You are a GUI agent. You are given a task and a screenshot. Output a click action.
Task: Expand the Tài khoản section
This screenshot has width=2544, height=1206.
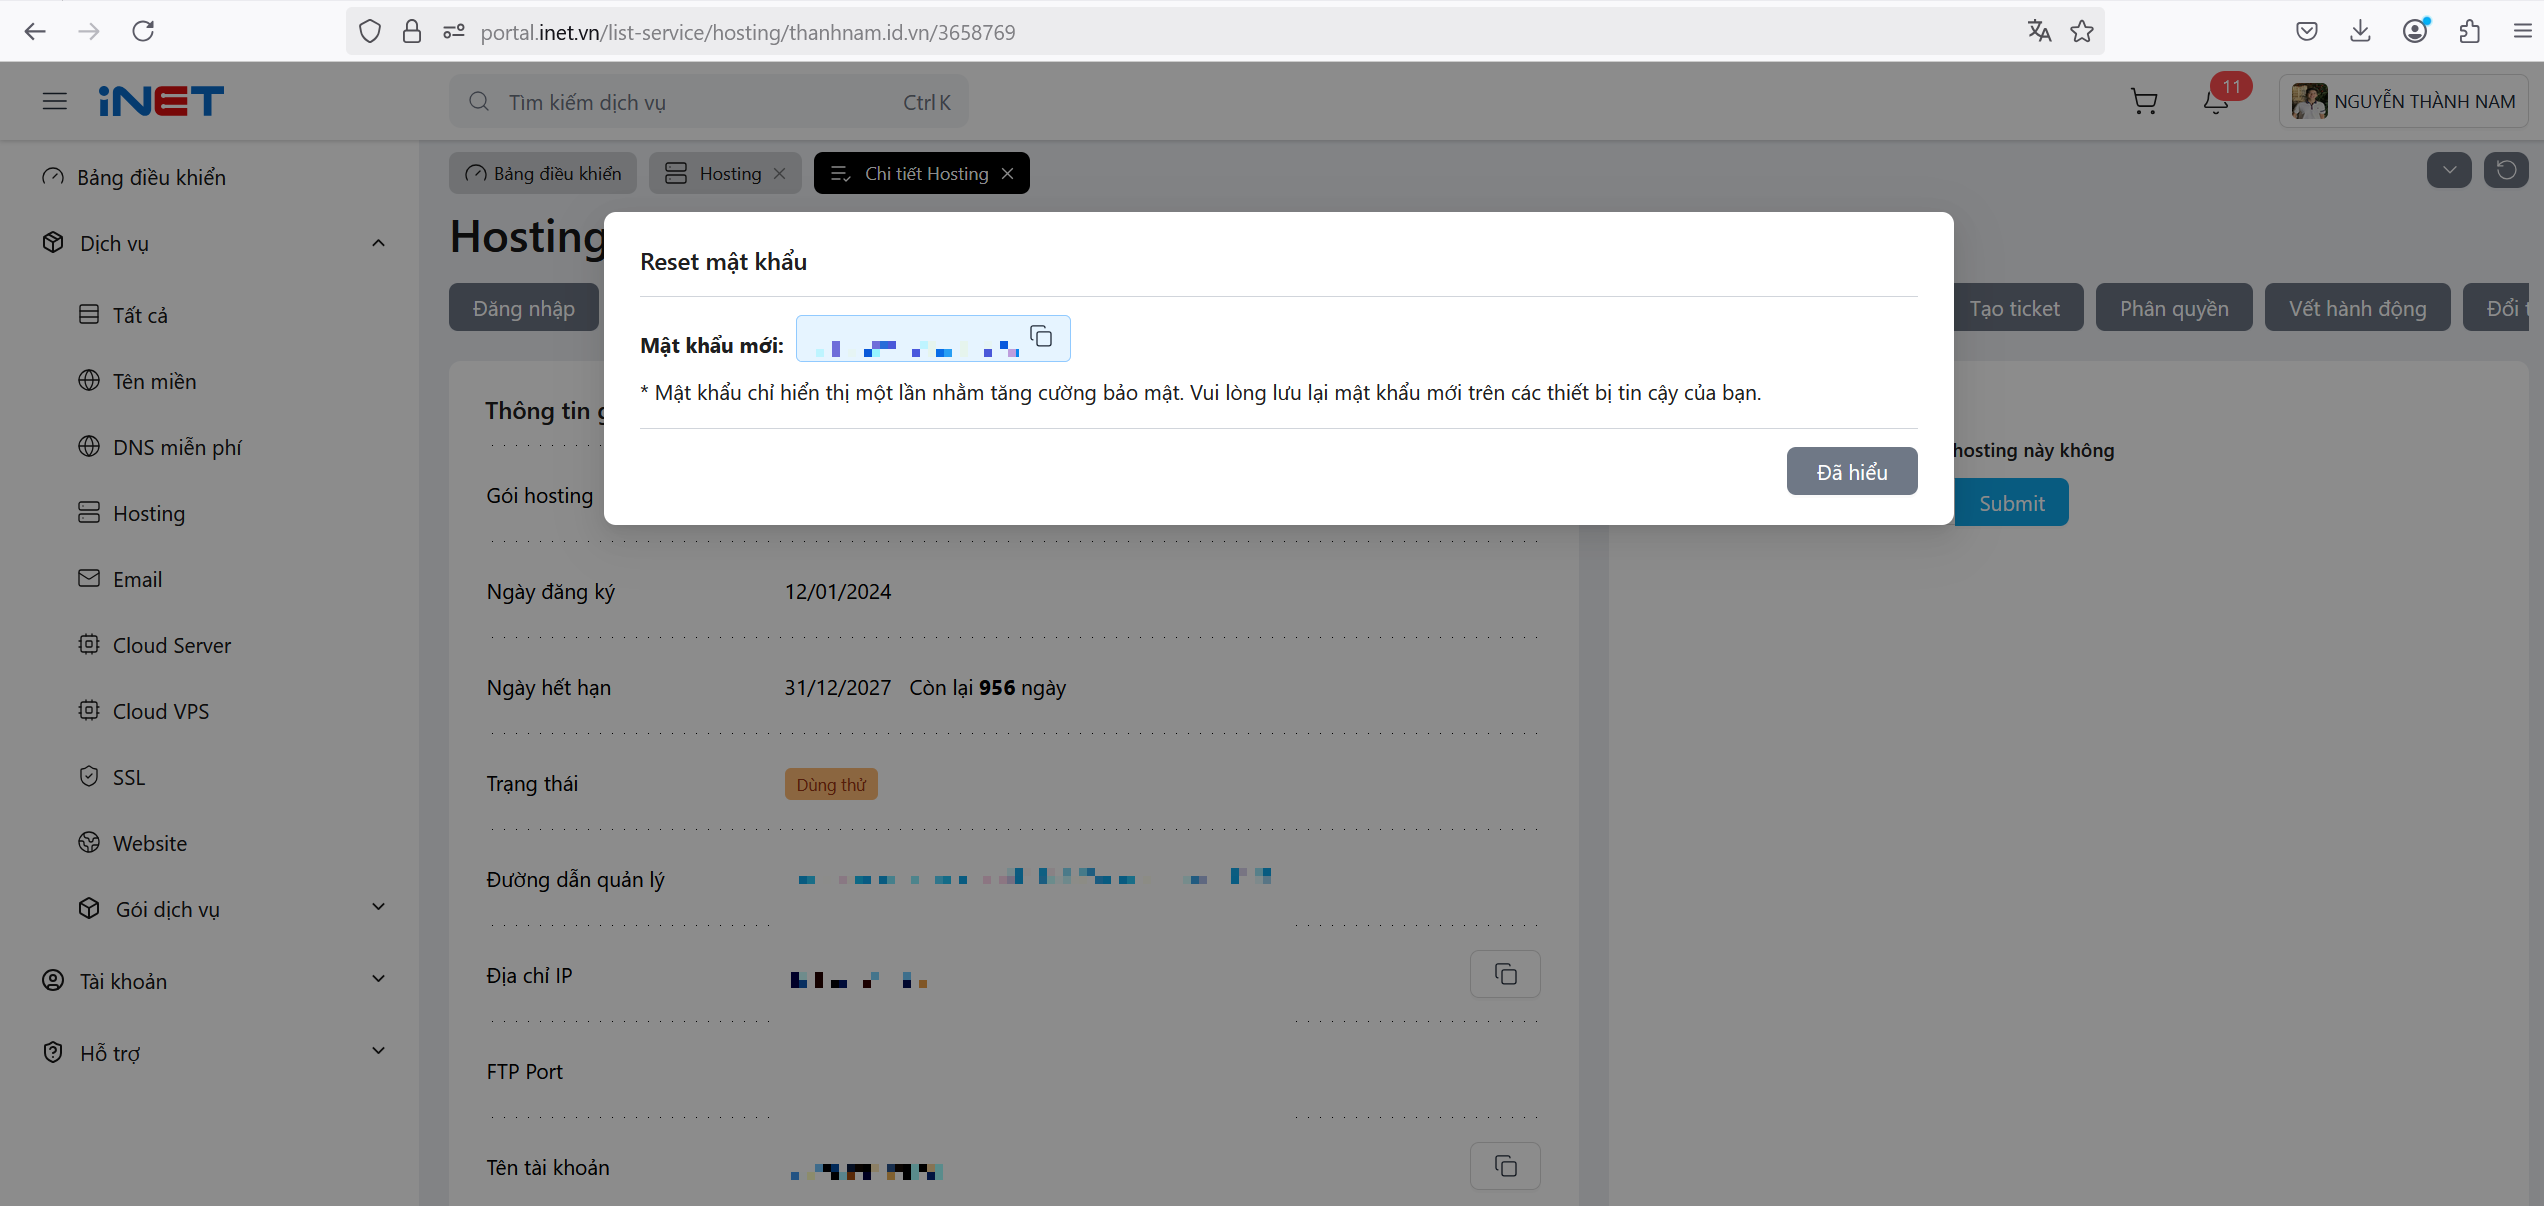pos(378,979)
